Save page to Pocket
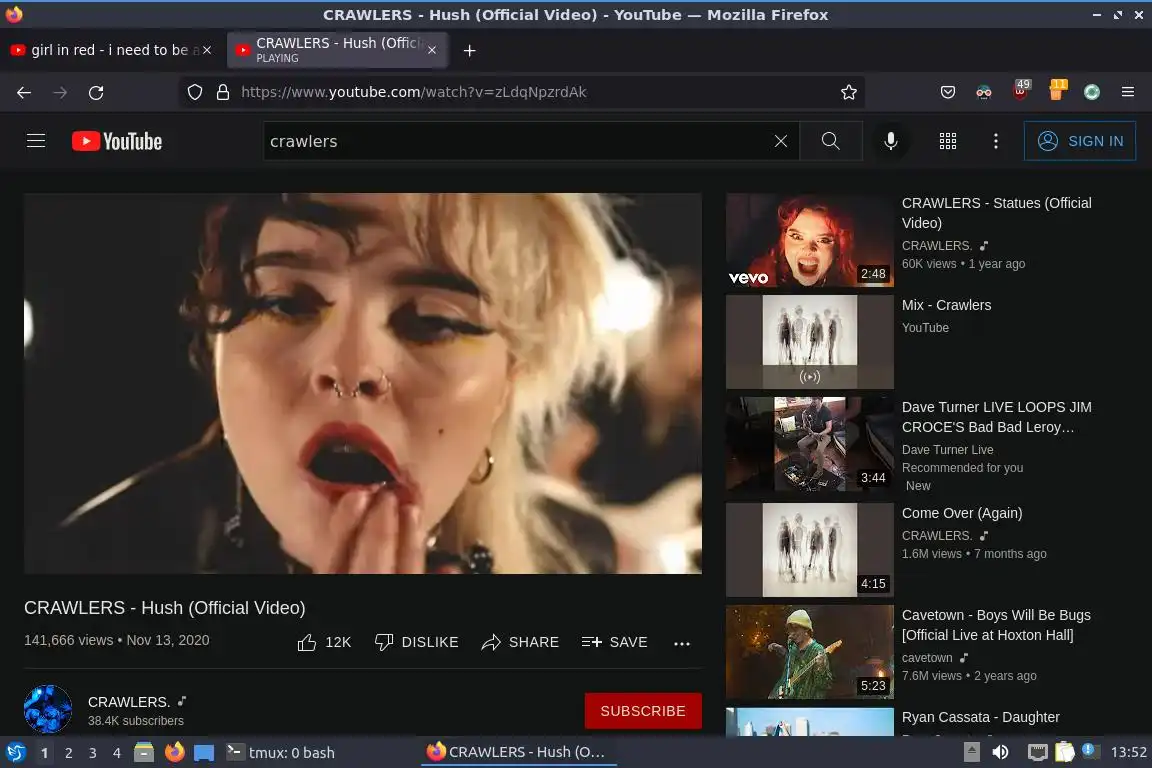The image size is (1152, 768). click(948, 92)
